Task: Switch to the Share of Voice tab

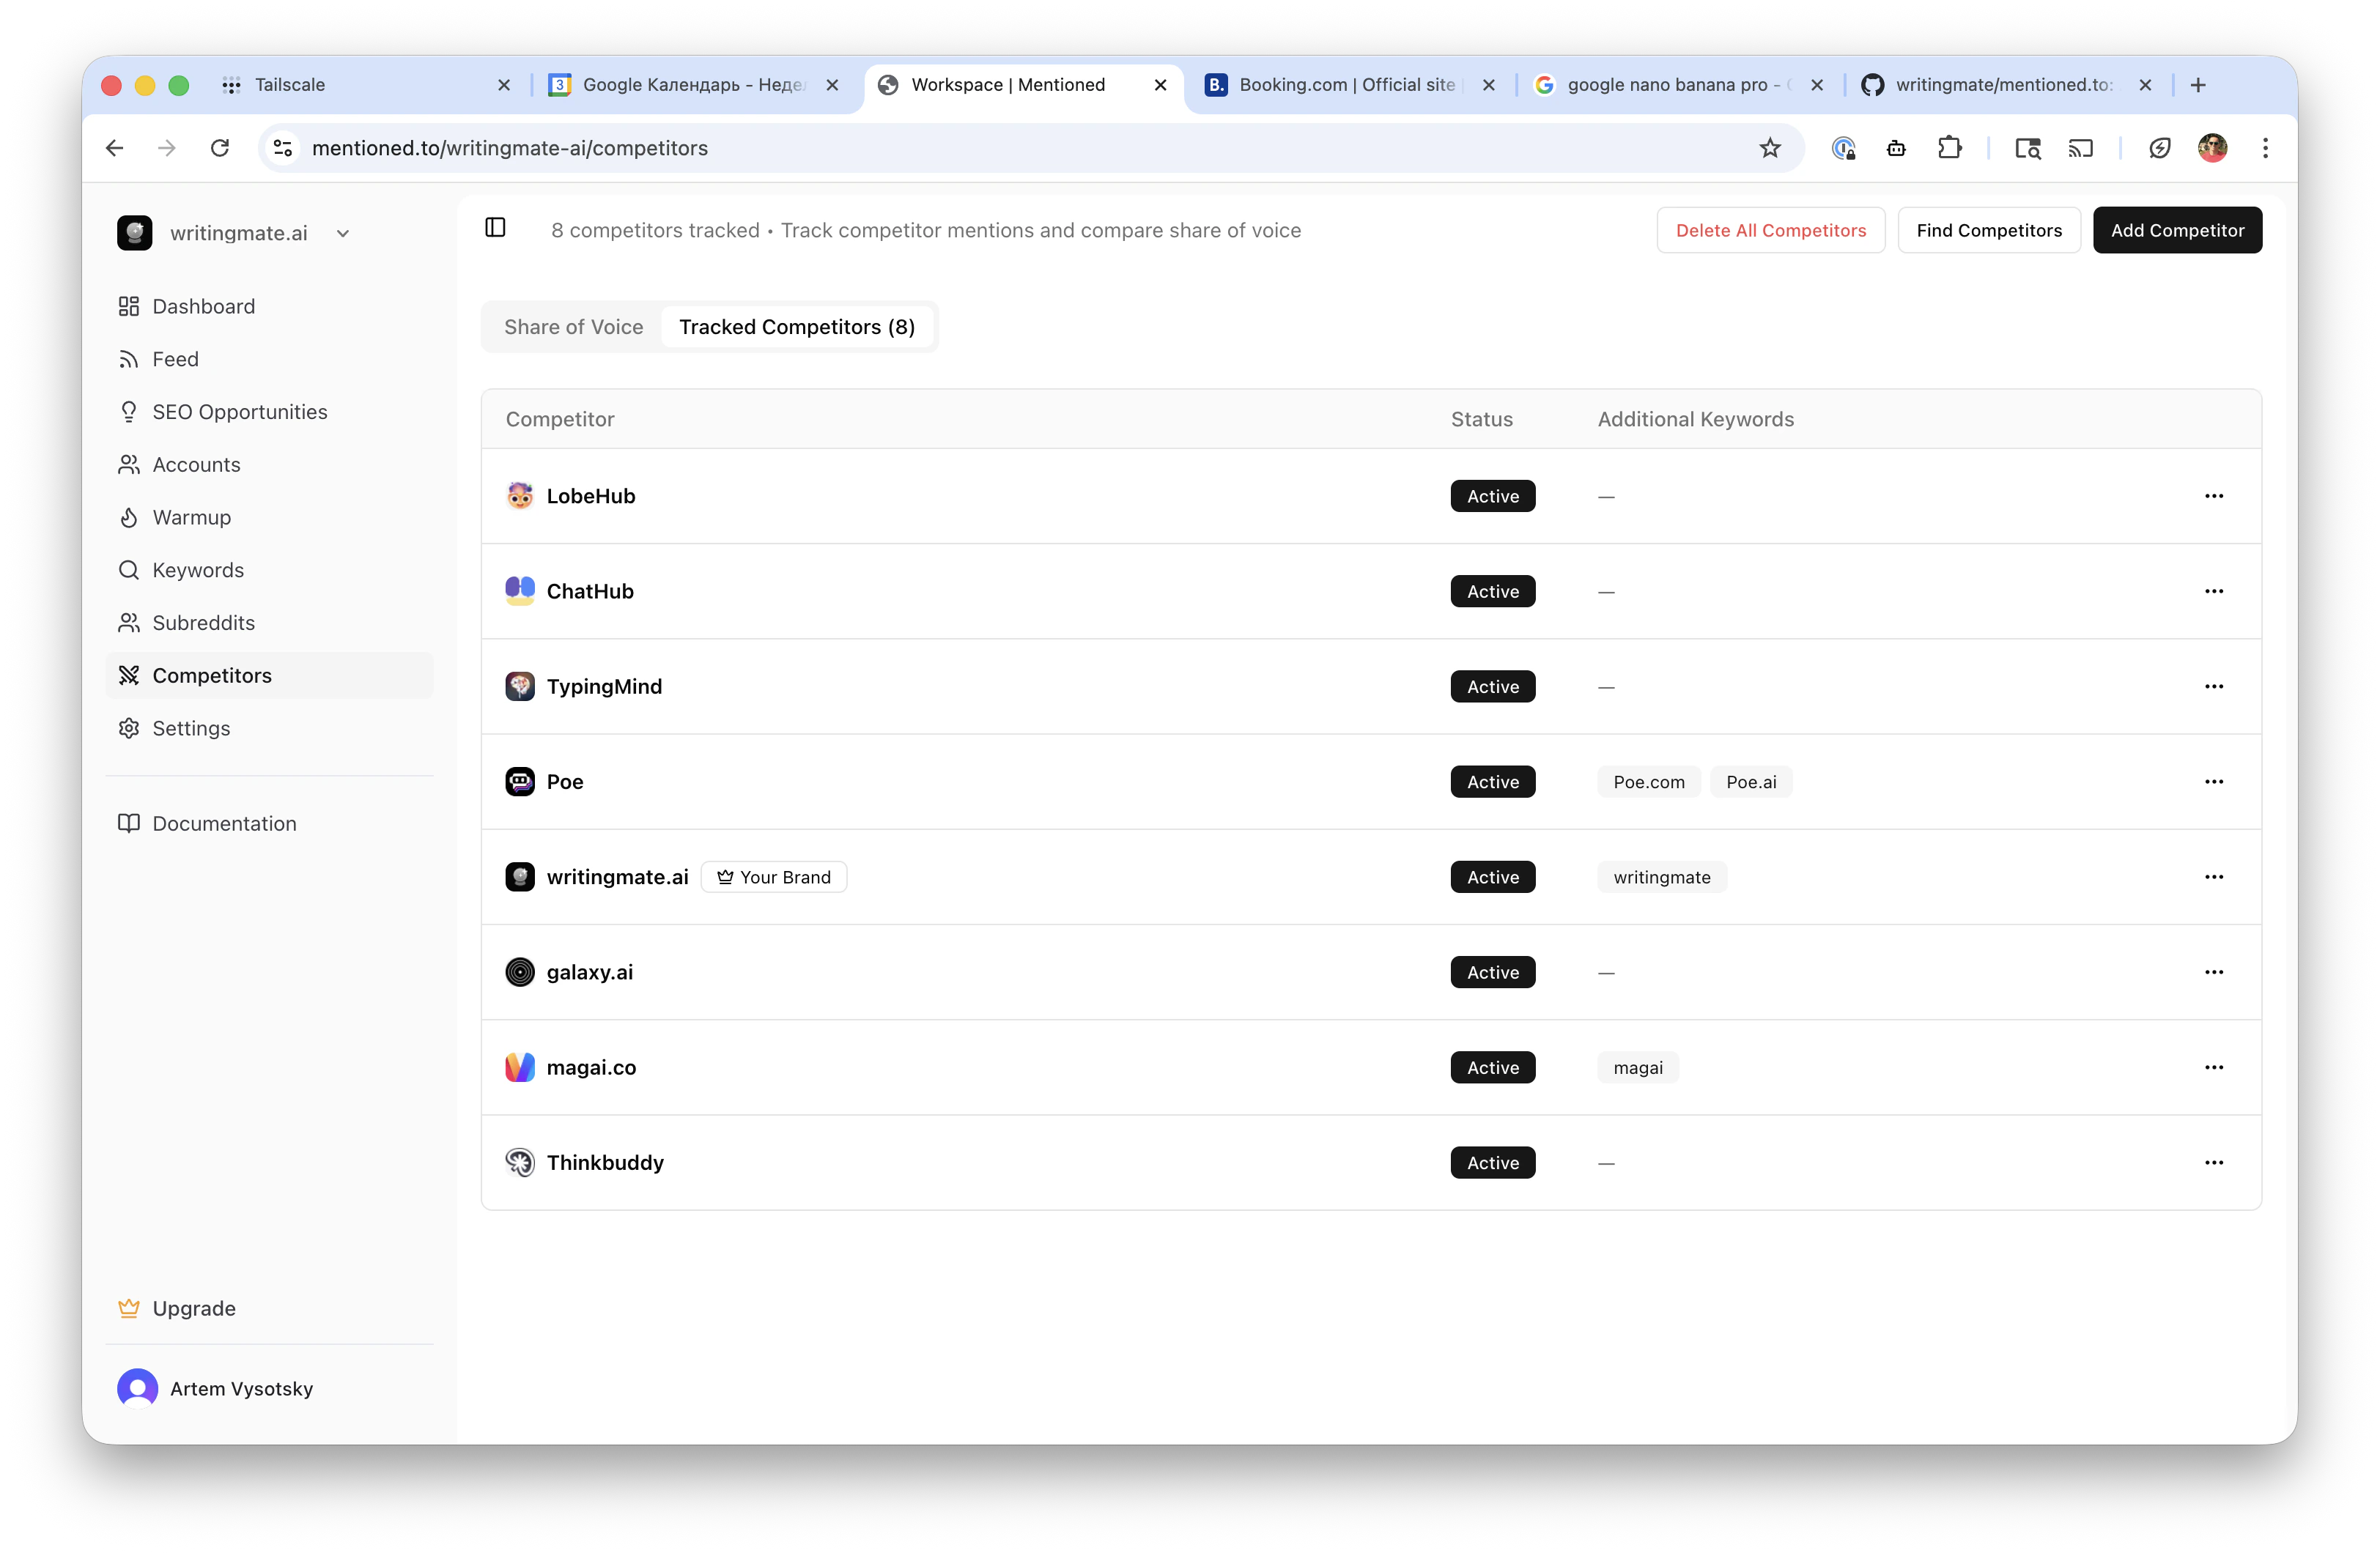Action: [x=573, y=327]
